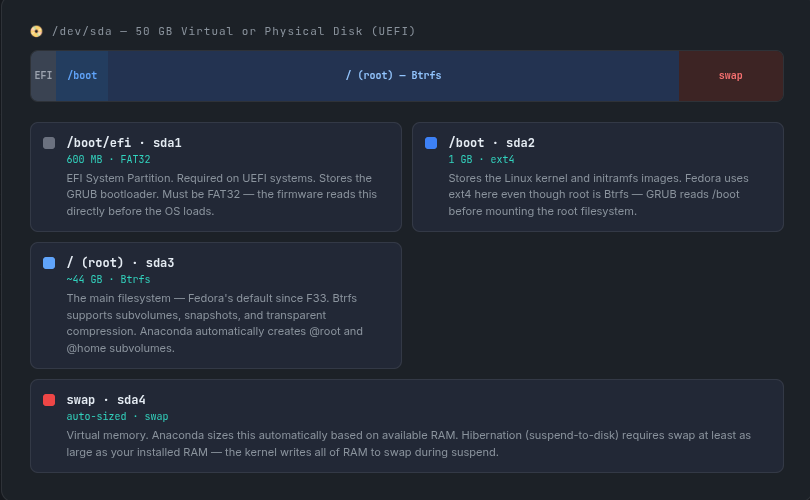Click the swap · sda4 card title
810x500 pixels.
tap(106, 400)
